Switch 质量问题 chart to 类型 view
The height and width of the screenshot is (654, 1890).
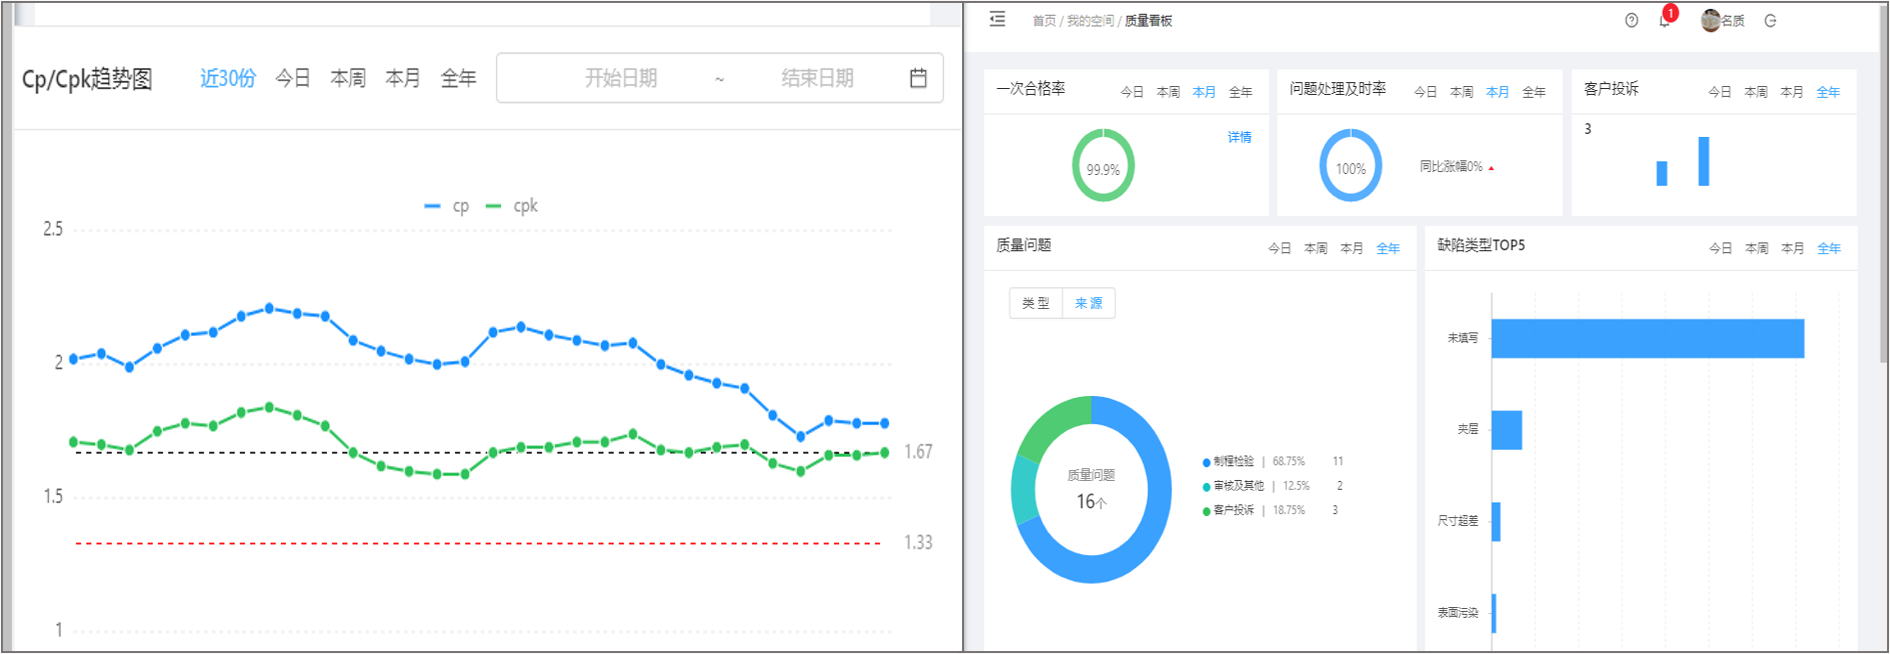tap(1035, 303)
